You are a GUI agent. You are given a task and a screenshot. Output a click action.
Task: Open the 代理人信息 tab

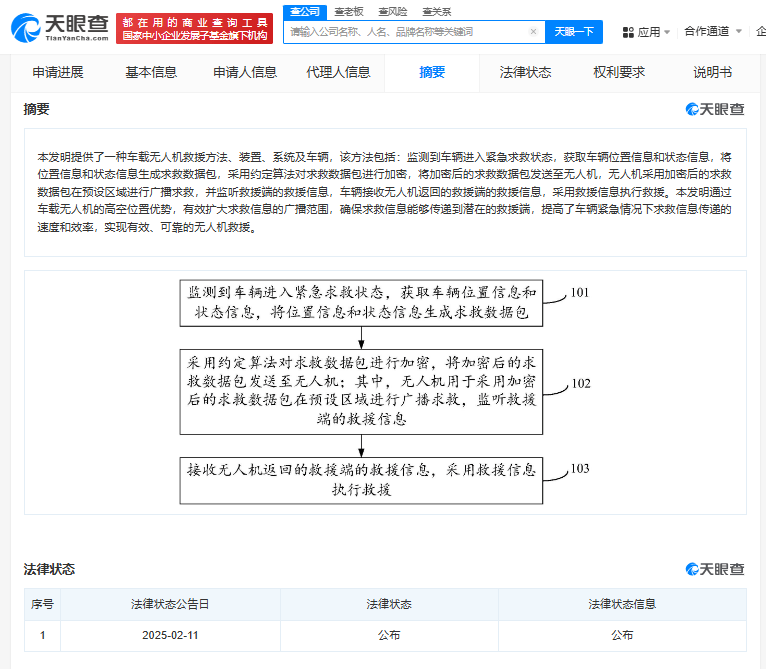[x=338, y=72]
